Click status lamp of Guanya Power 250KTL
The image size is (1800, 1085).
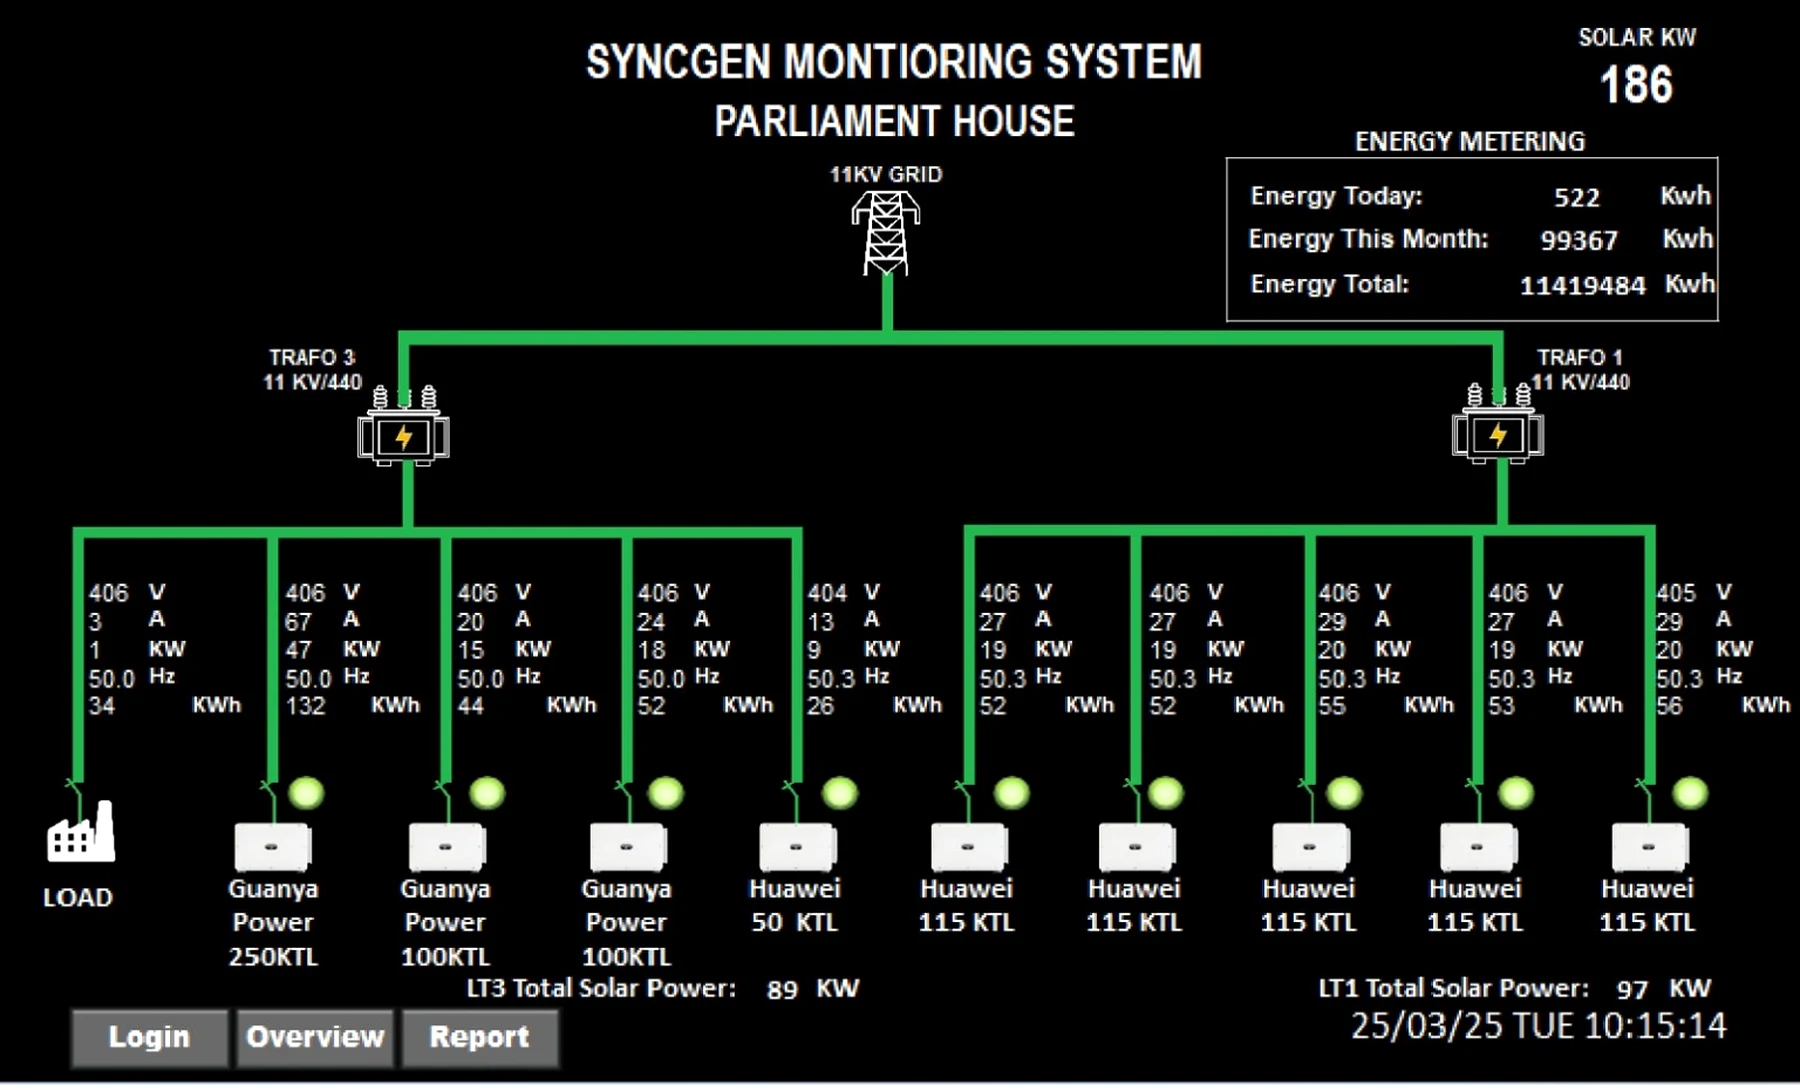pos(306,793)
